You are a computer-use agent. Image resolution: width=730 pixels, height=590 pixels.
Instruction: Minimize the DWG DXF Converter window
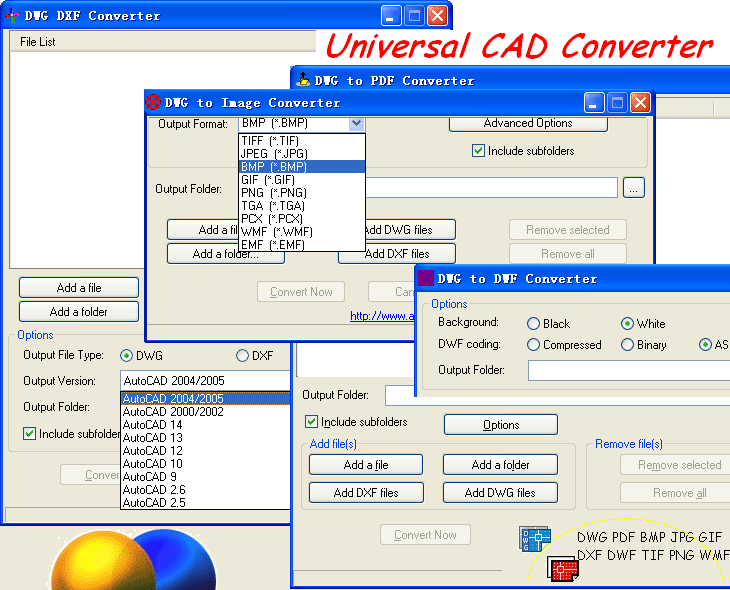[x=391, y=16]
